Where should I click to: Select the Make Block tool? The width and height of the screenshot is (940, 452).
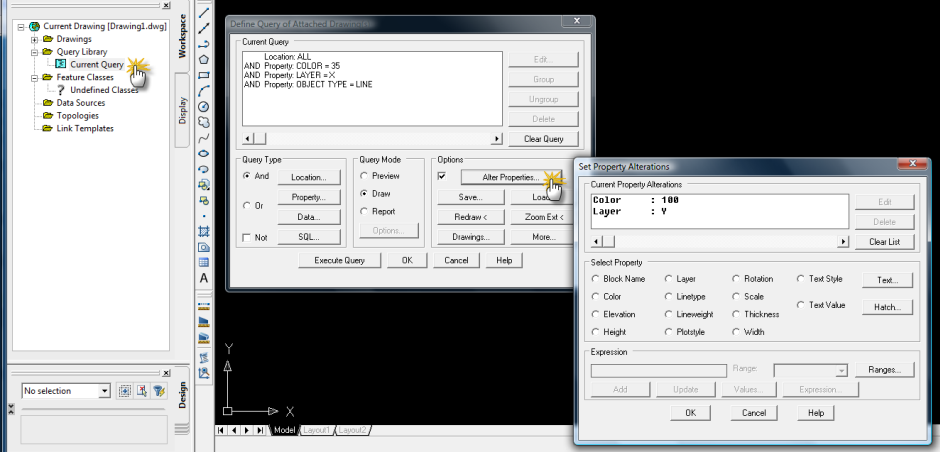(x=204, y=200)
